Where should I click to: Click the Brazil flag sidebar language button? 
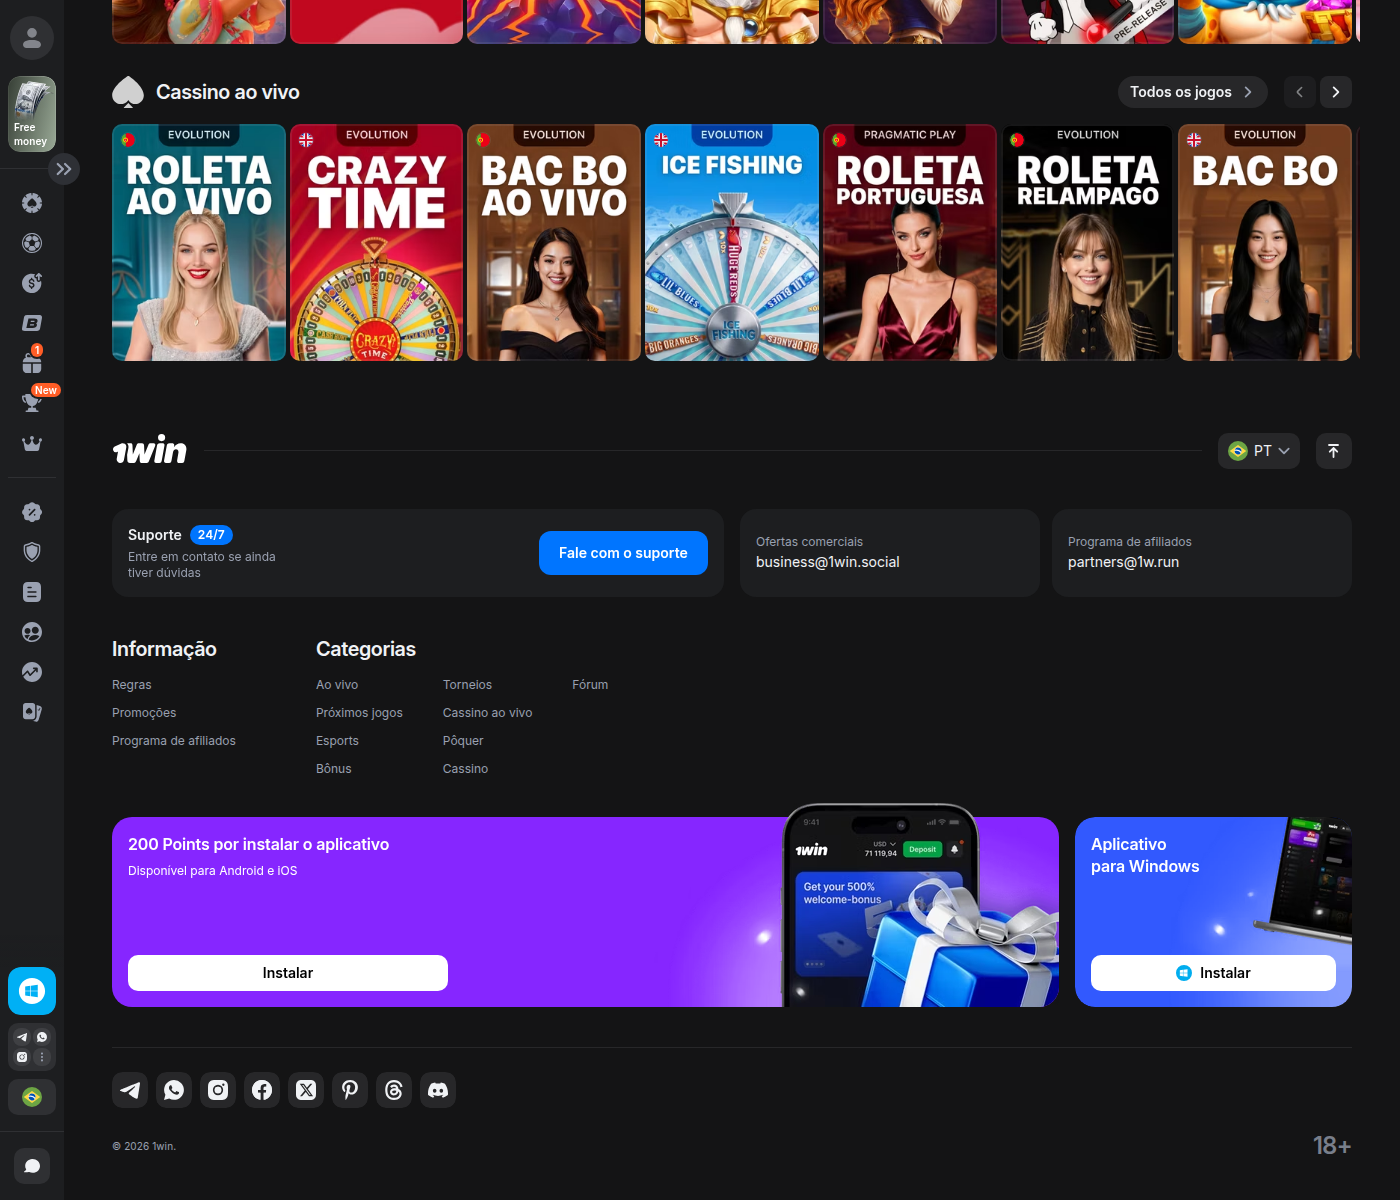pyautogui.click(x=32, y=1097)
